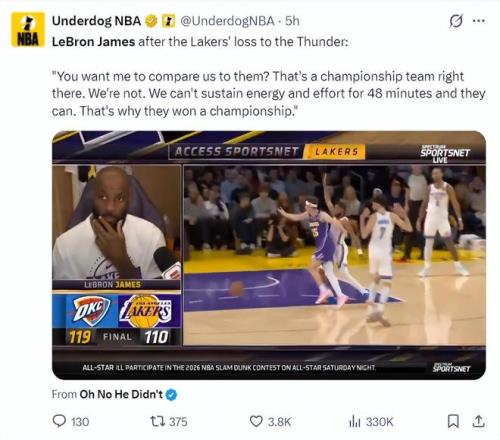Click the bold LeBron James text in the tweet
Image resolution: width=500 pixels, height=440 pixels.
[93, 42]
